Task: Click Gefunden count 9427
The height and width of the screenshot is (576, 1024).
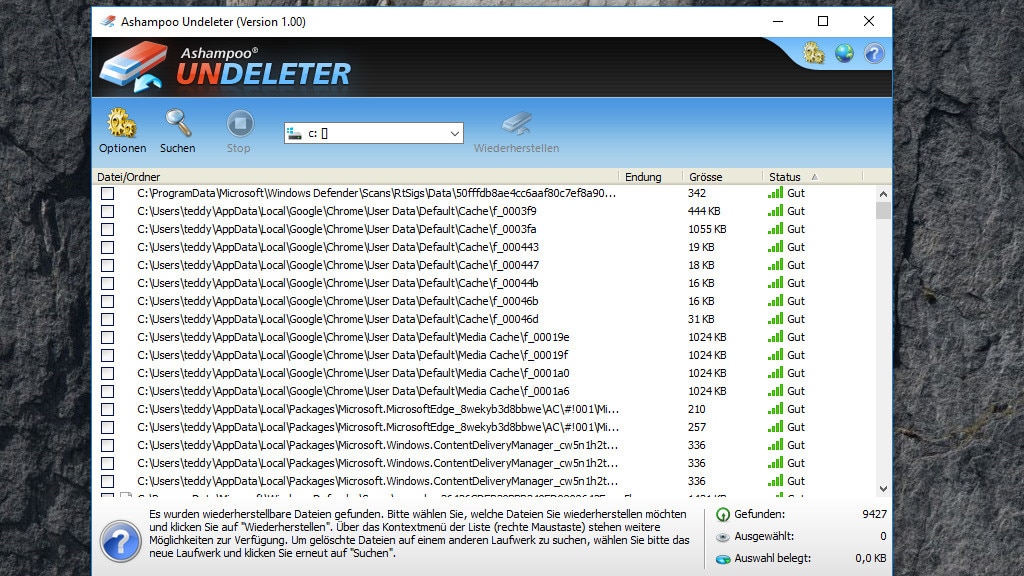Action: (874, 514)
